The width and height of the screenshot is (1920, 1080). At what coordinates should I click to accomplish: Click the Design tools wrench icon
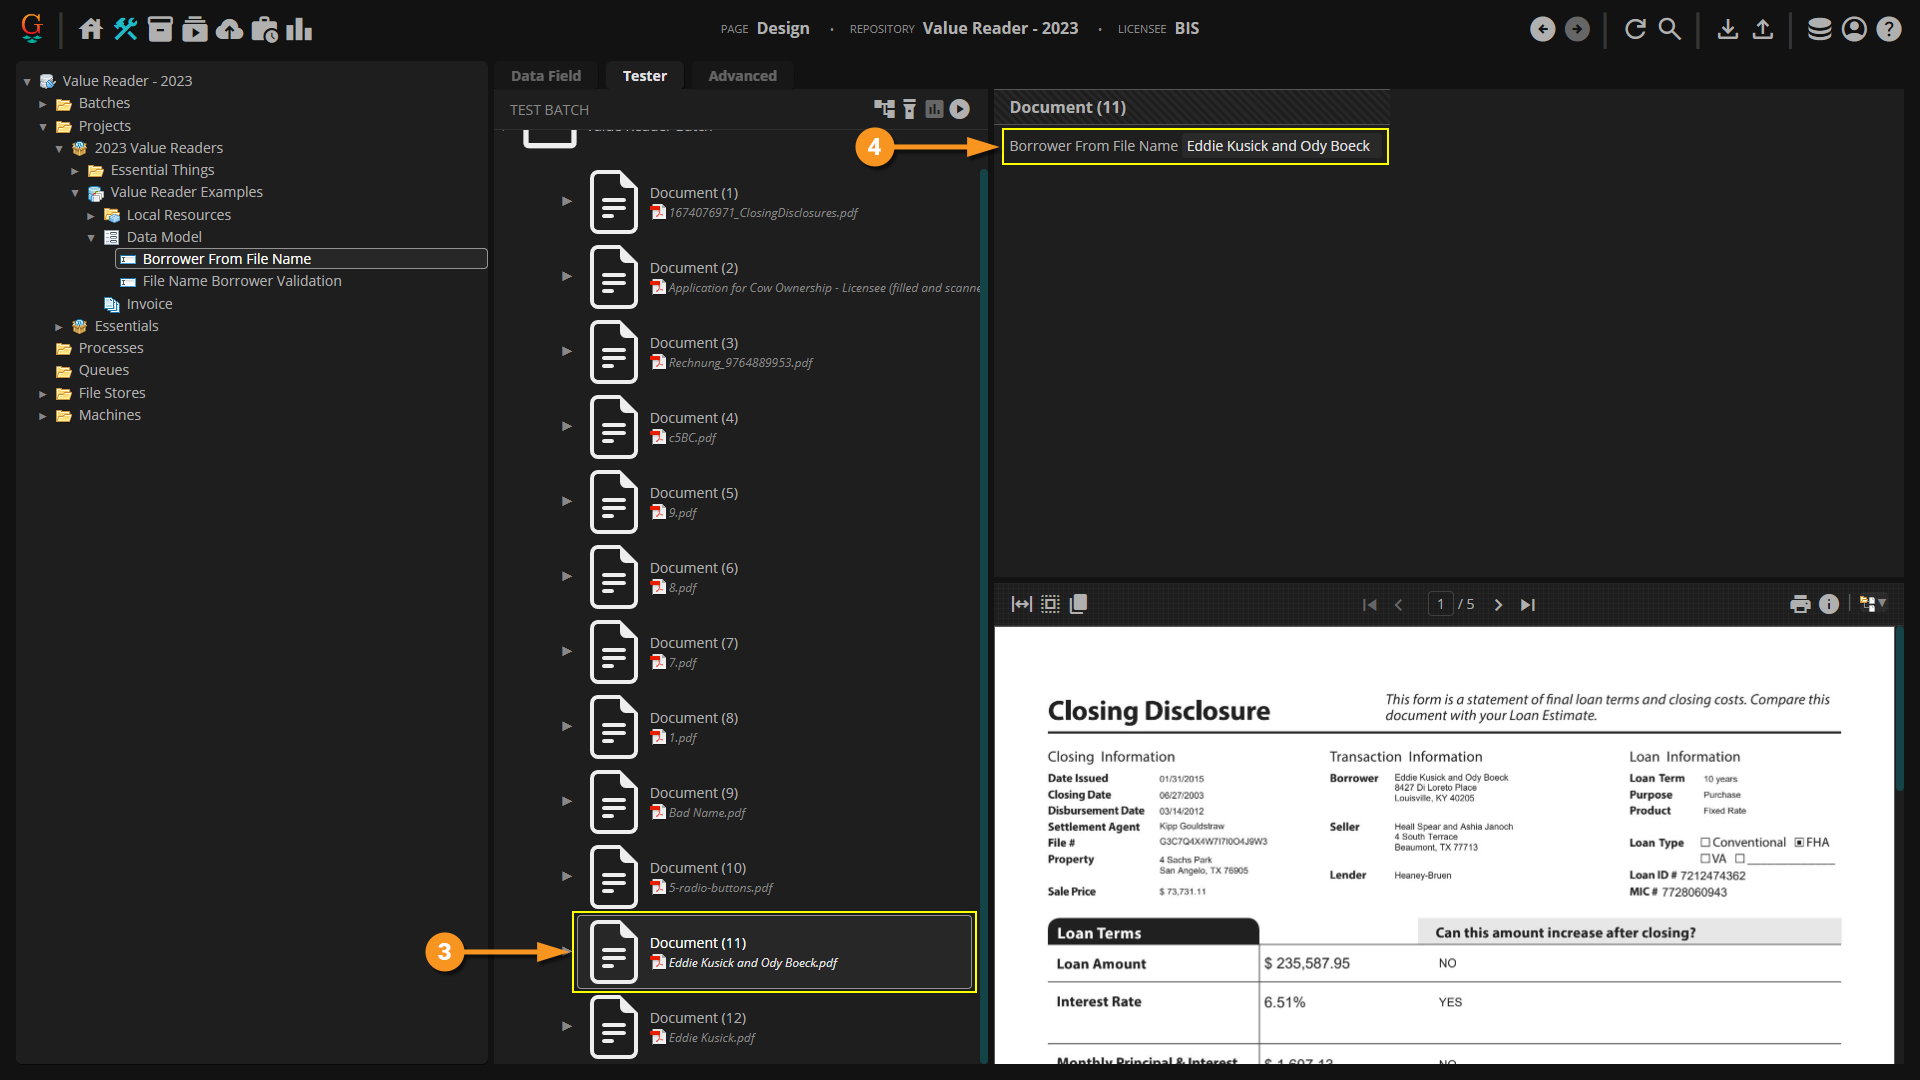[125, 29]
